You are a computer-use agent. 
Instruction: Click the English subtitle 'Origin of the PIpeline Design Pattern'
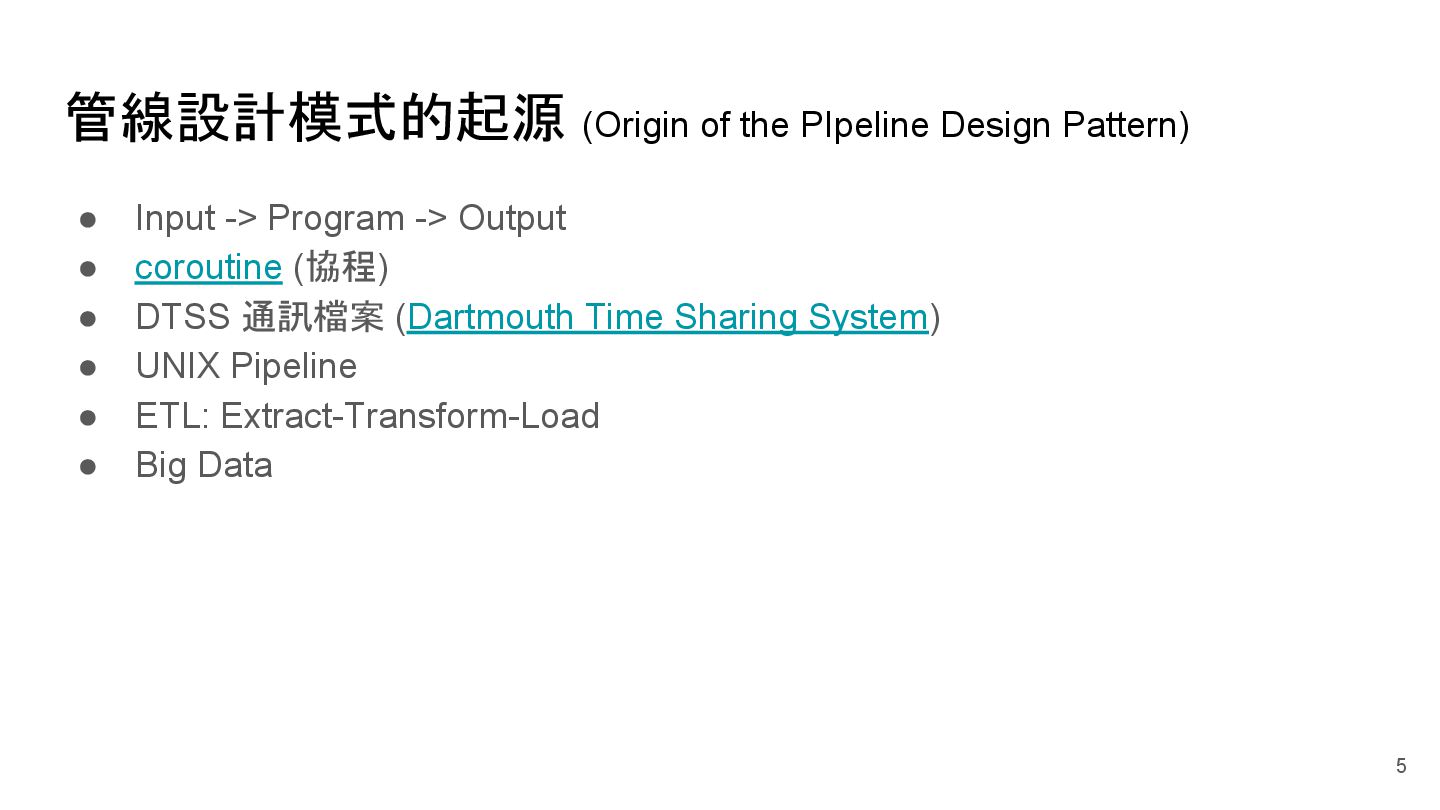coord(885,126)
